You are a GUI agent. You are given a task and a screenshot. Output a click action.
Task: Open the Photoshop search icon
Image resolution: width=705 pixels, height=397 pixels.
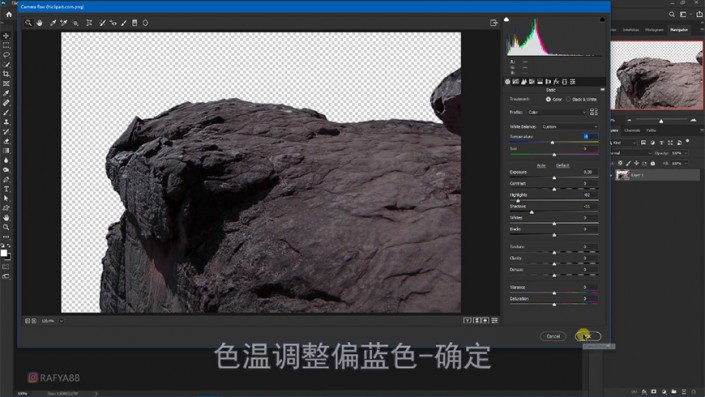(672, 14)
